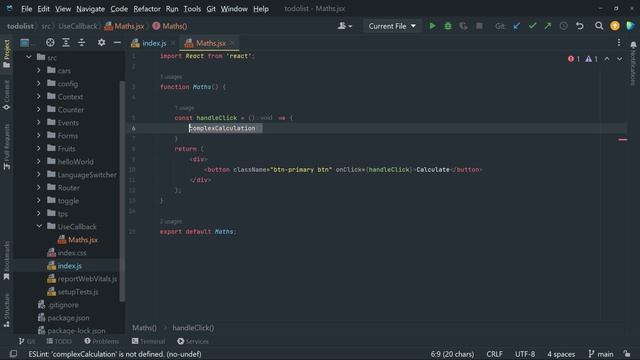The height and width of the screenshot is (360, 640).
Task: Expand the Router folder
Action: (38, 187)
